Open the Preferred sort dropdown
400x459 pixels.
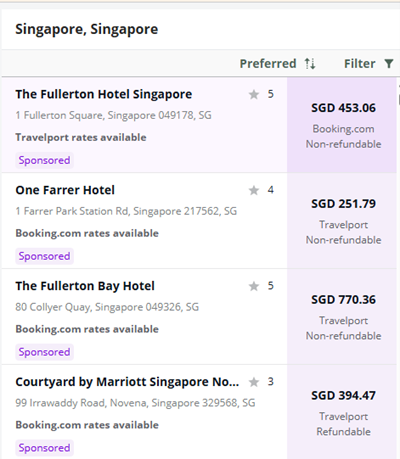coord(278,63)
